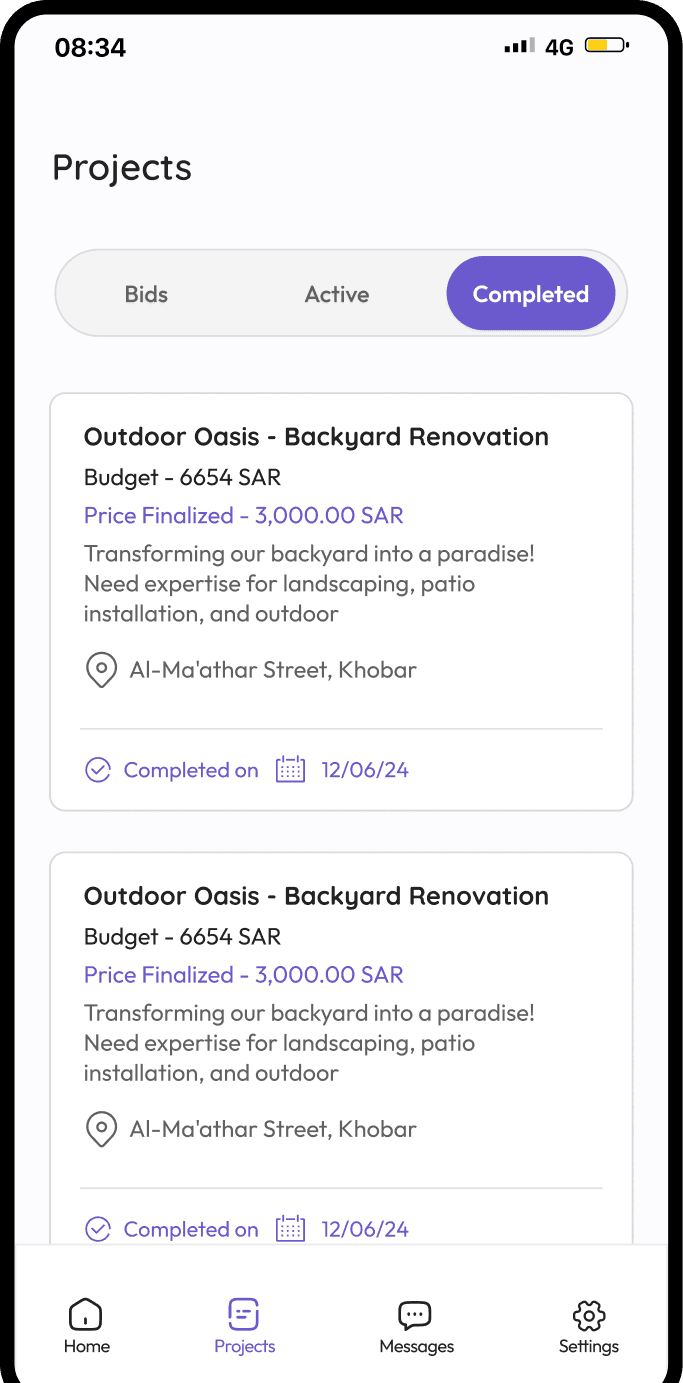The height and width of the screenshot is (1383, 683).
Task: Tap the location pin icon in first card
Action: pyautogui.click(x=101, y=670)
